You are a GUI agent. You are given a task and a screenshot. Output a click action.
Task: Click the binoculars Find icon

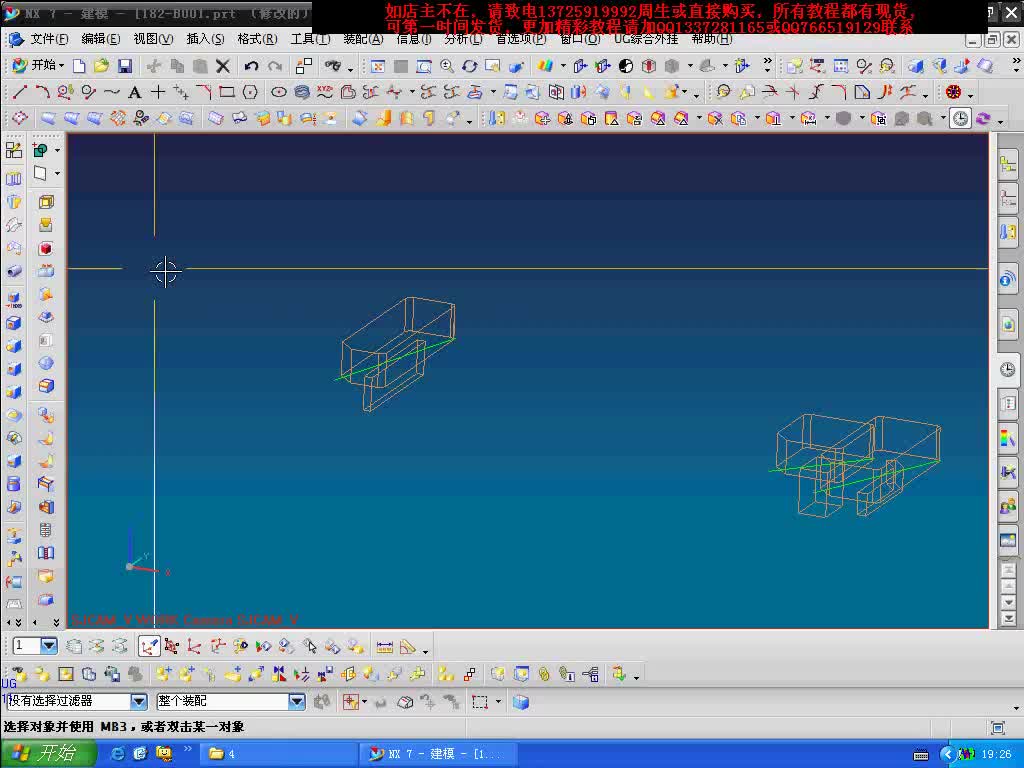click(x=333, y=66)
